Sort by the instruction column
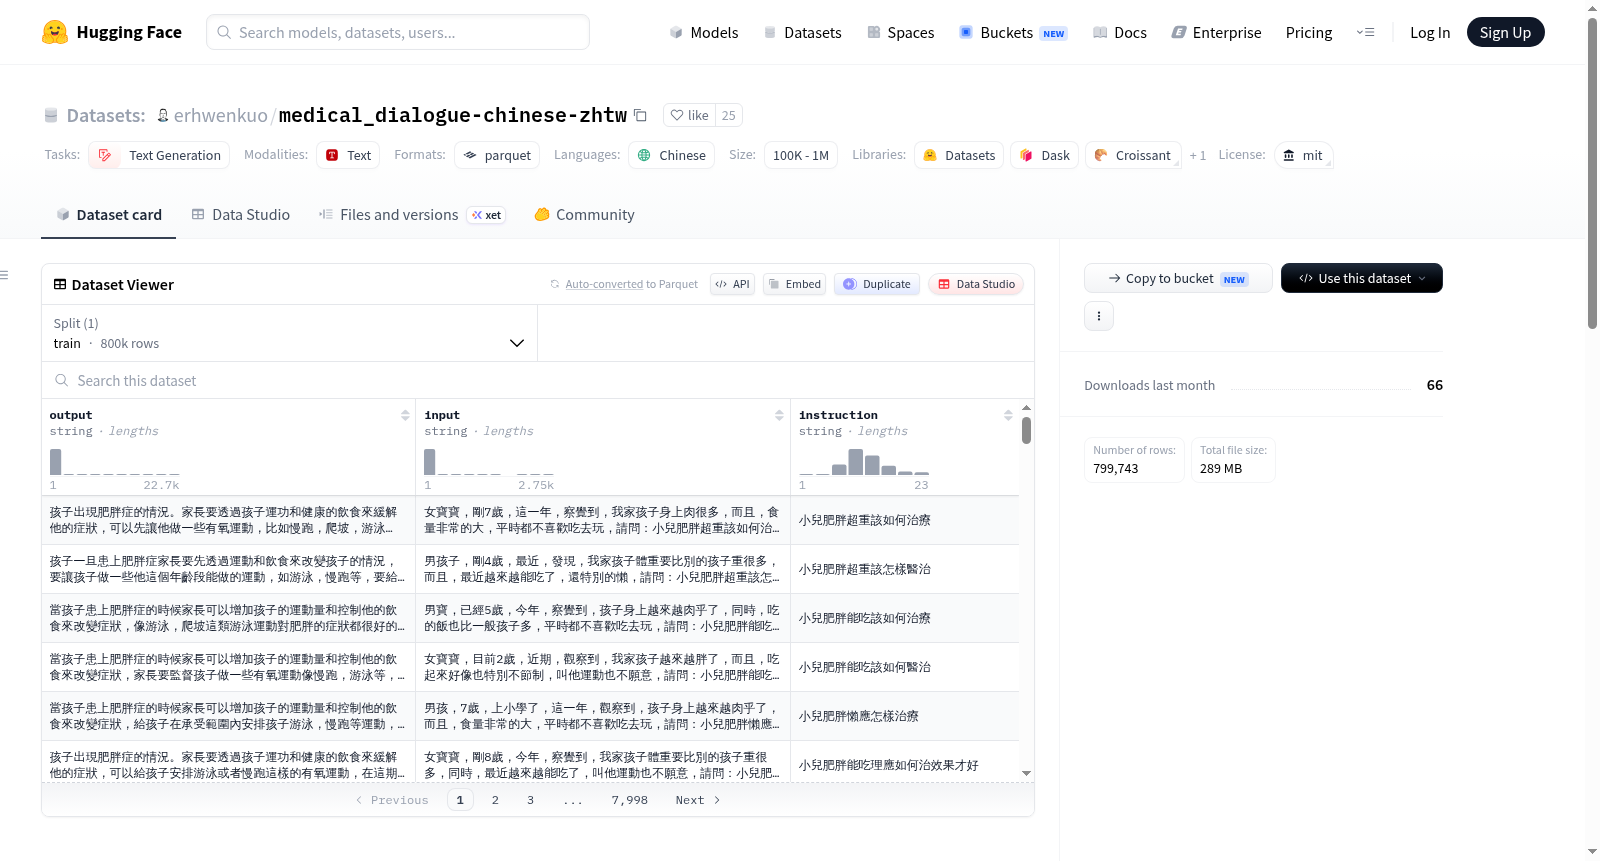Viewport: 1600px width, 861px height. coord(1008,415)
